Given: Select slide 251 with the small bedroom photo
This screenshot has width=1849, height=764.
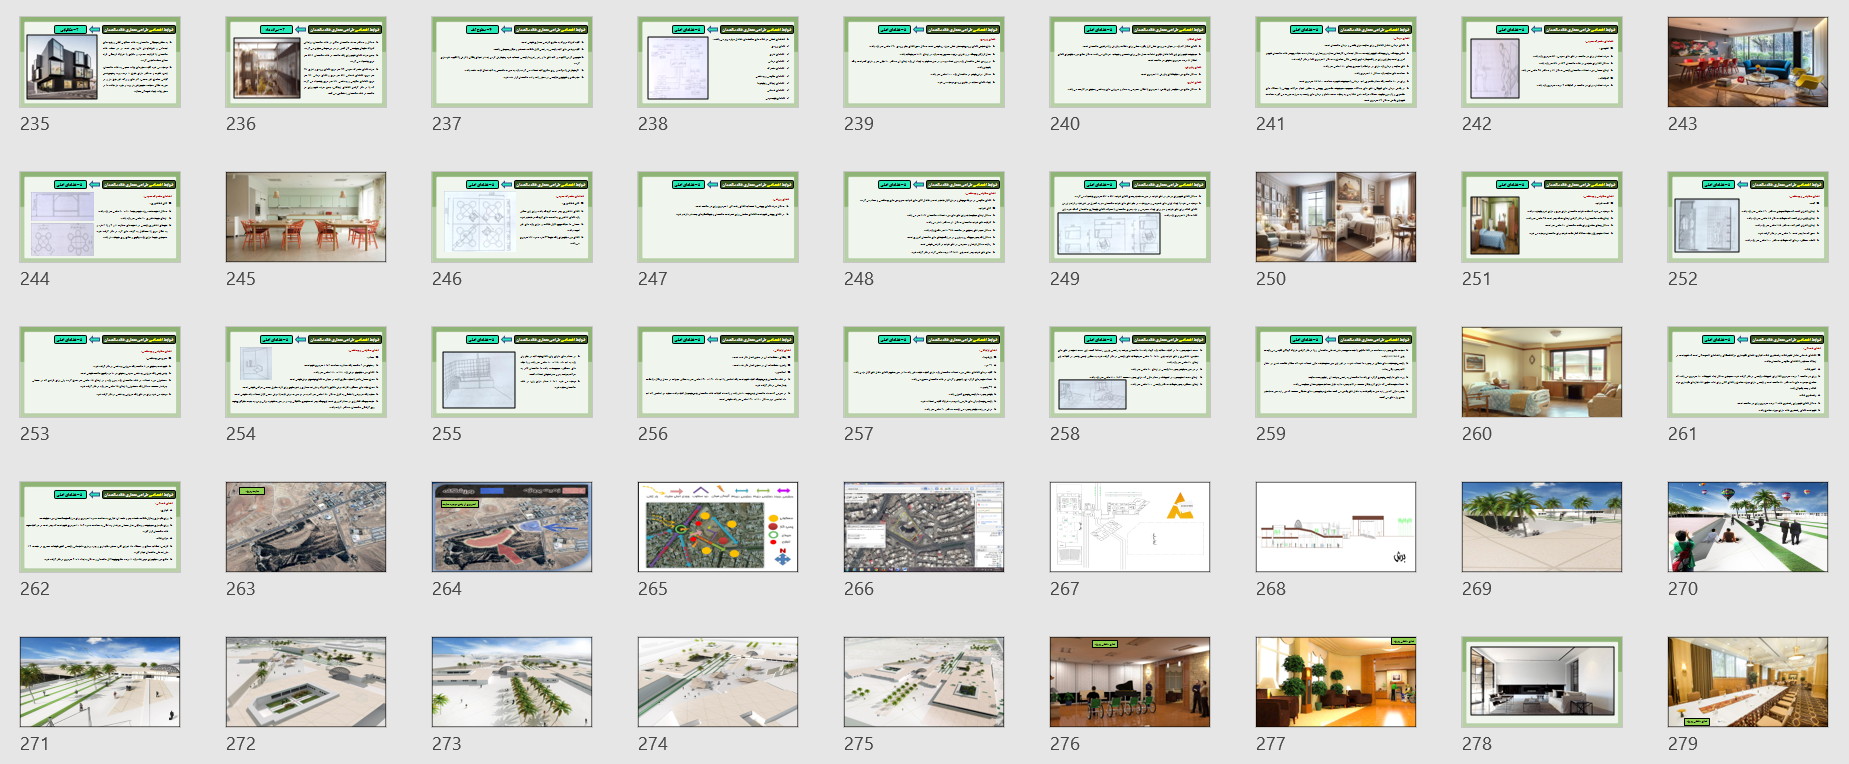Looking at the screenshot, I should coord(1541,217).
